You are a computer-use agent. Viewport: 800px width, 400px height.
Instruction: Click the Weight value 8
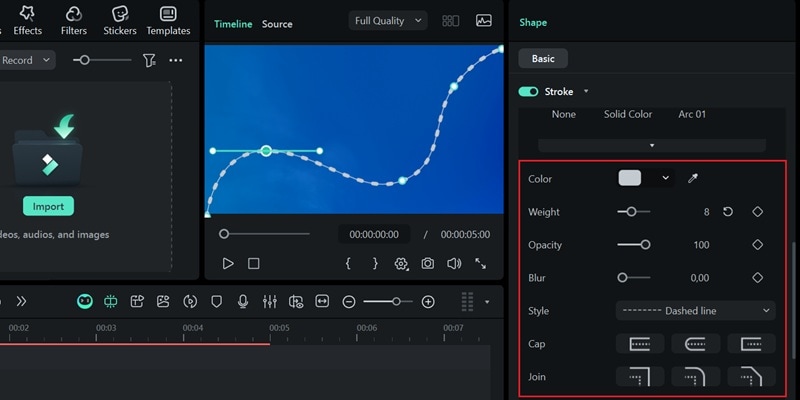point(706,212)
